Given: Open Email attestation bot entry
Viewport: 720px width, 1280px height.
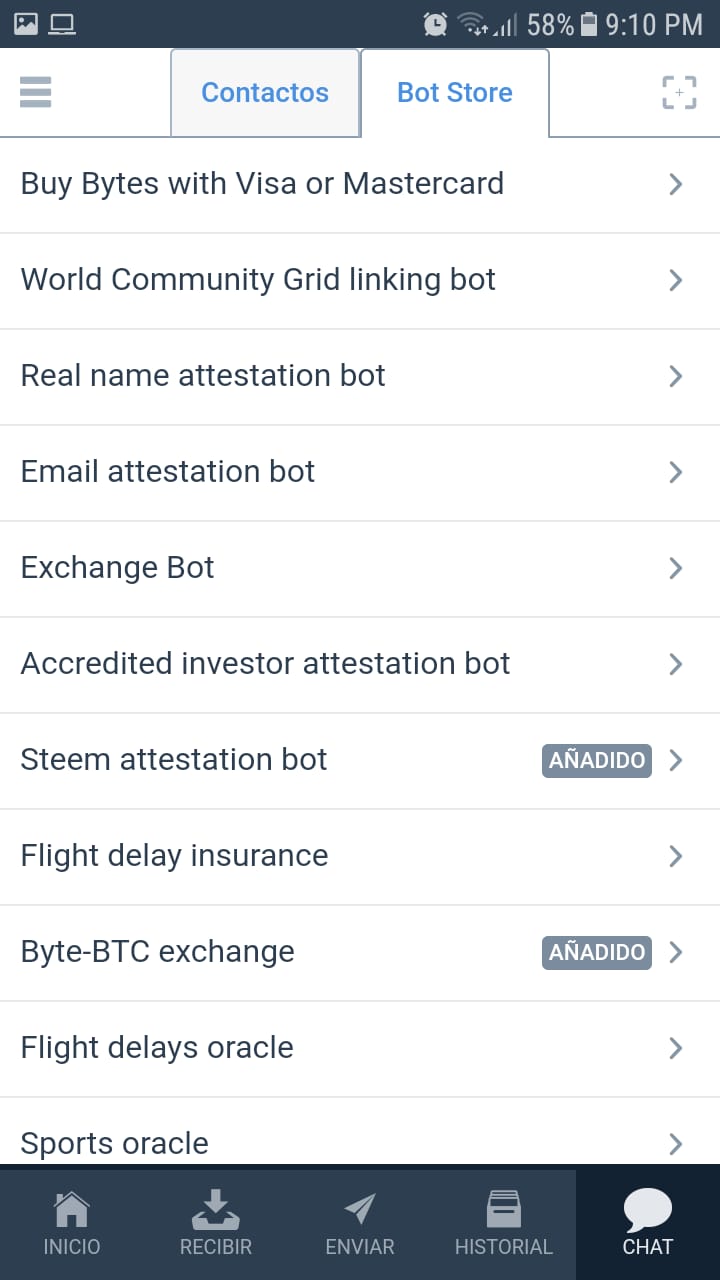Looking at the screenshot, I should coord(168,472).
